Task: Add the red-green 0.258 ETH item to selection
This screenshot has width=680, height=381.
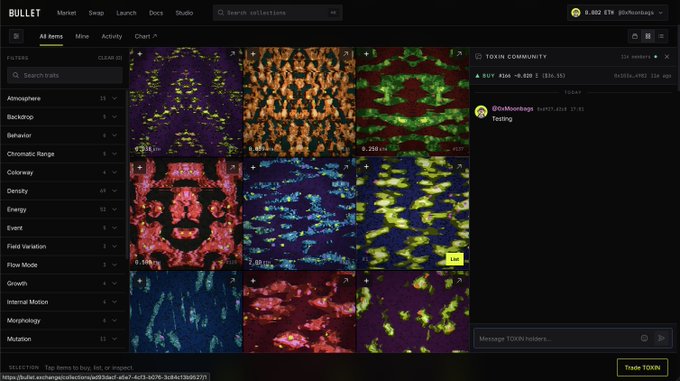Action: (x=366, y=54)
